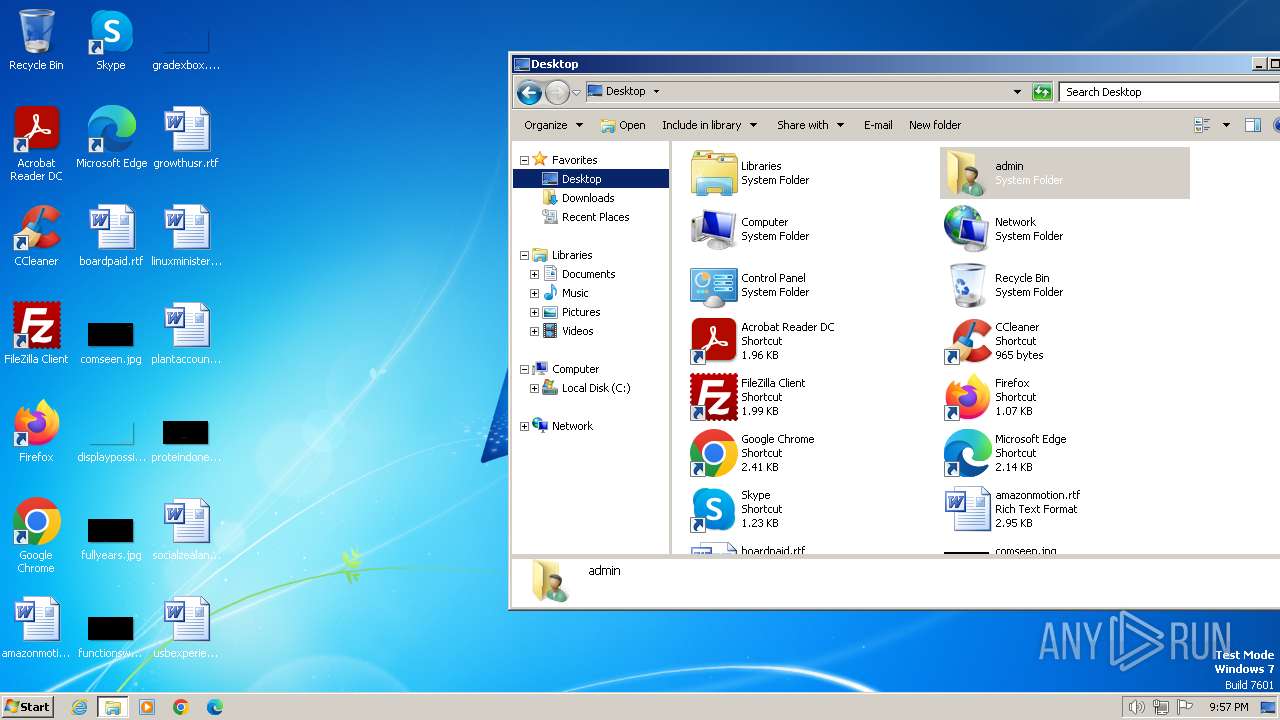Click the Skype desktop shortcut
The width and height of the screenshot is (1280, 720).
[x=111, y=40]
